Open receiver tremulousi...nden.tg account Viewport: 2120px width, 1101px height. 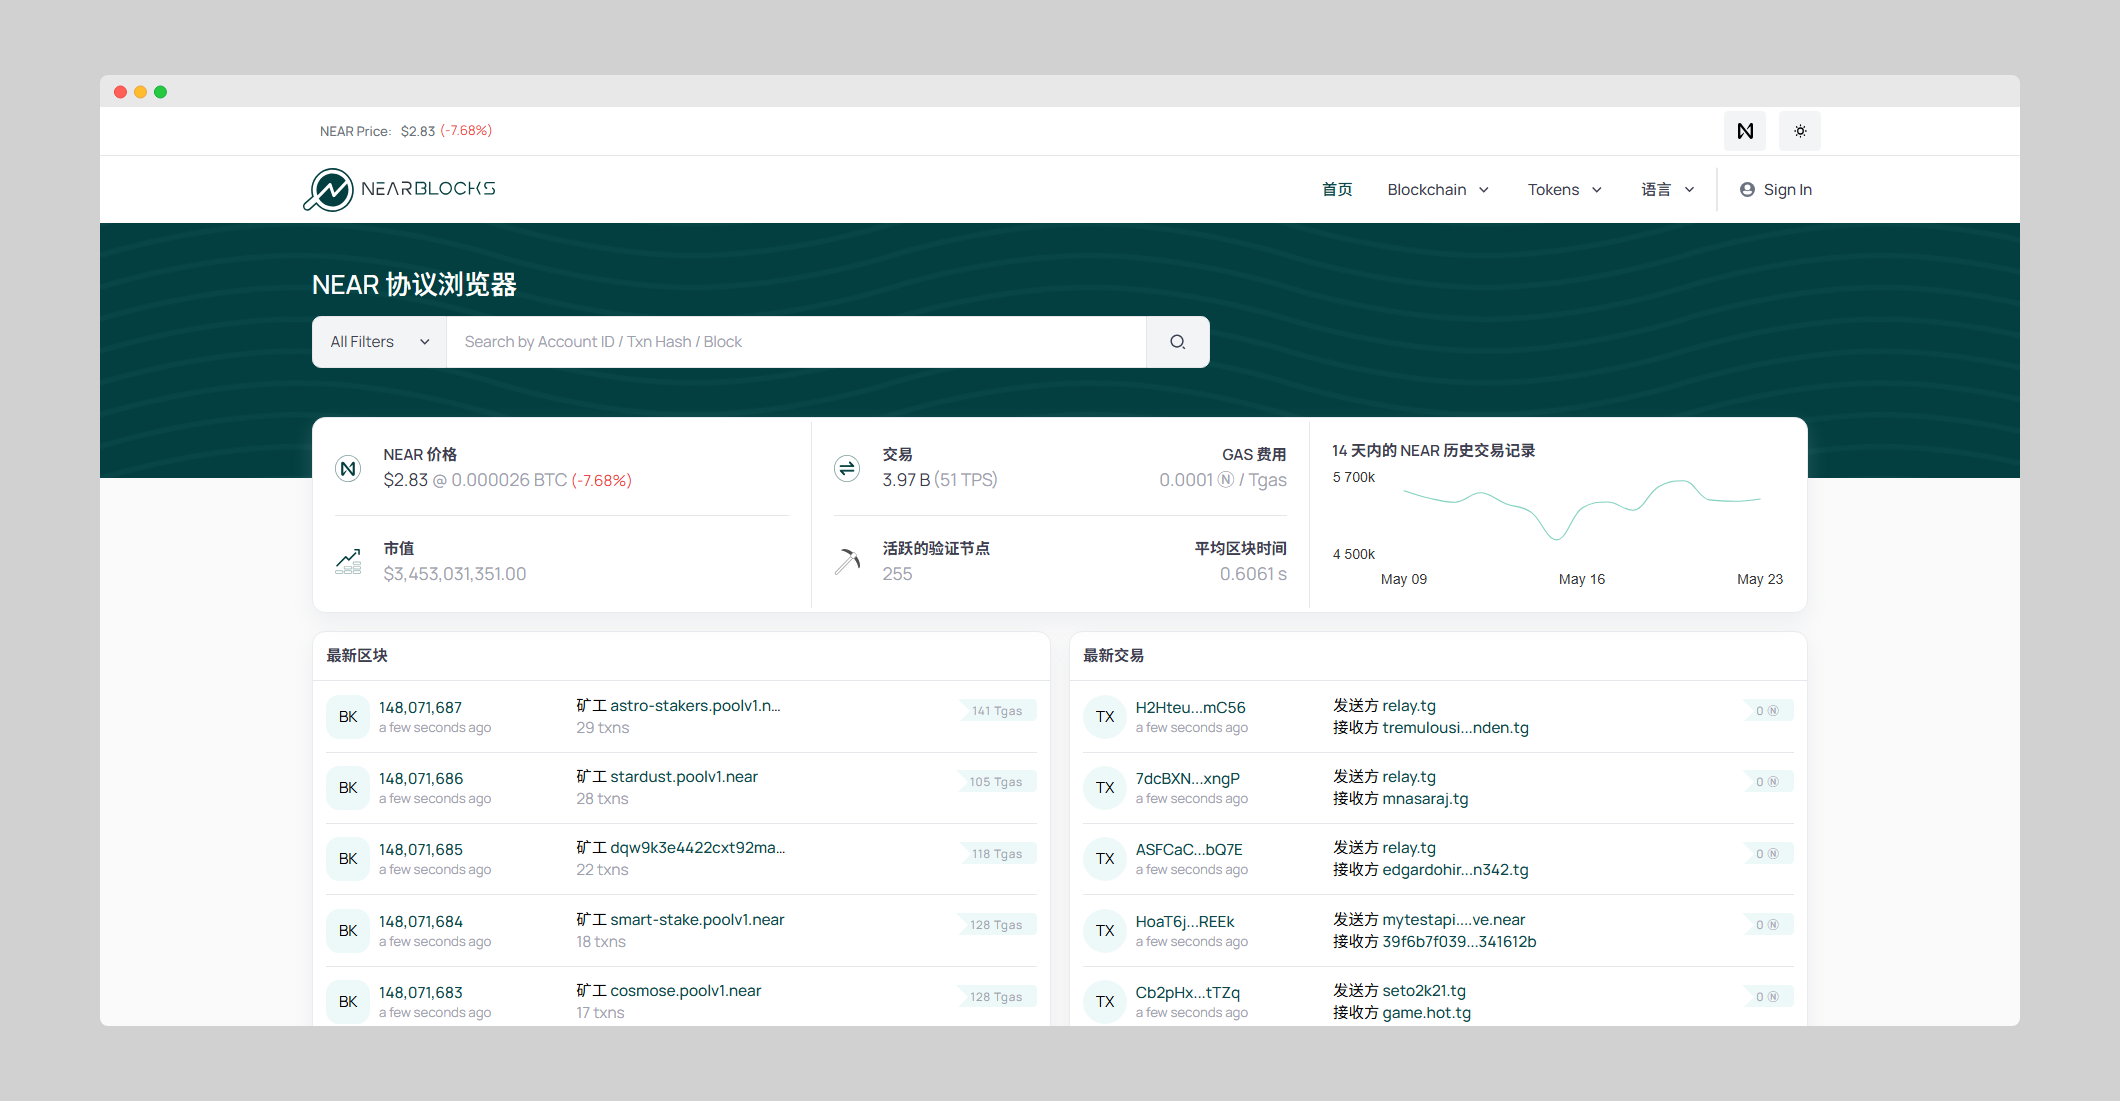(x=1455, y=728)
